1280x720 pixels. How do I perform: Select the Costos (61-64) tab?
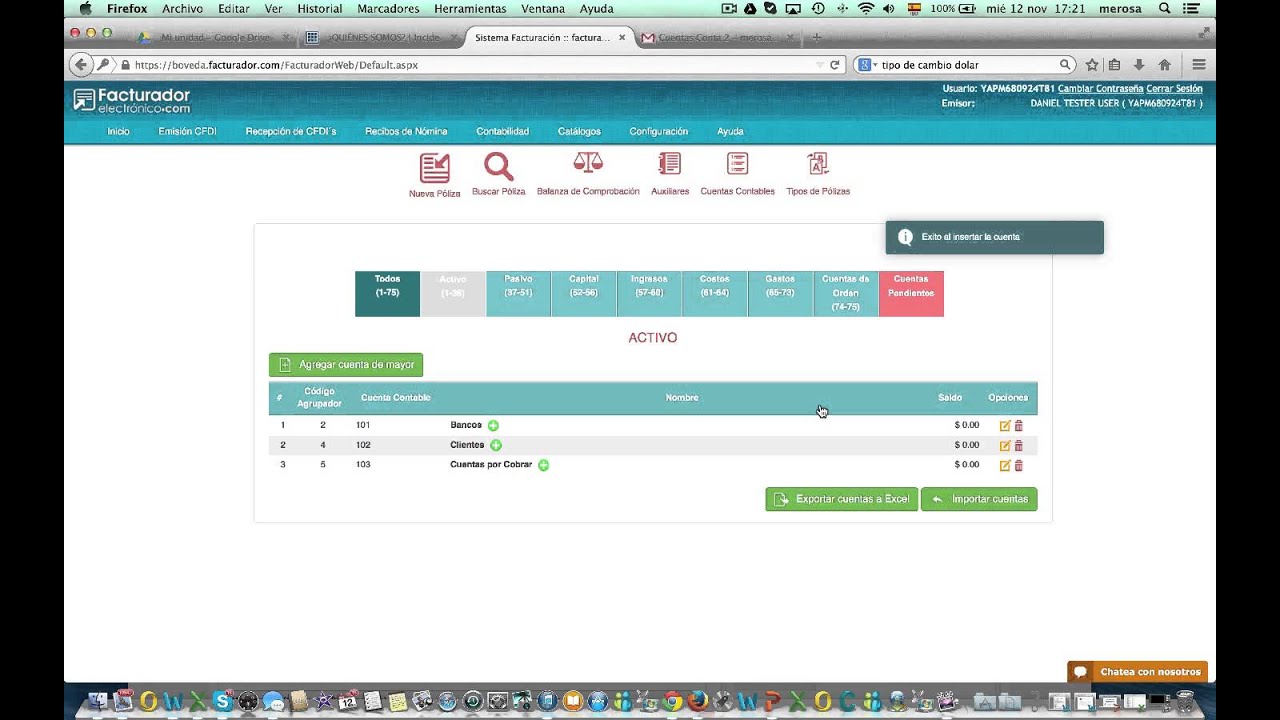(x=715, y=294)
